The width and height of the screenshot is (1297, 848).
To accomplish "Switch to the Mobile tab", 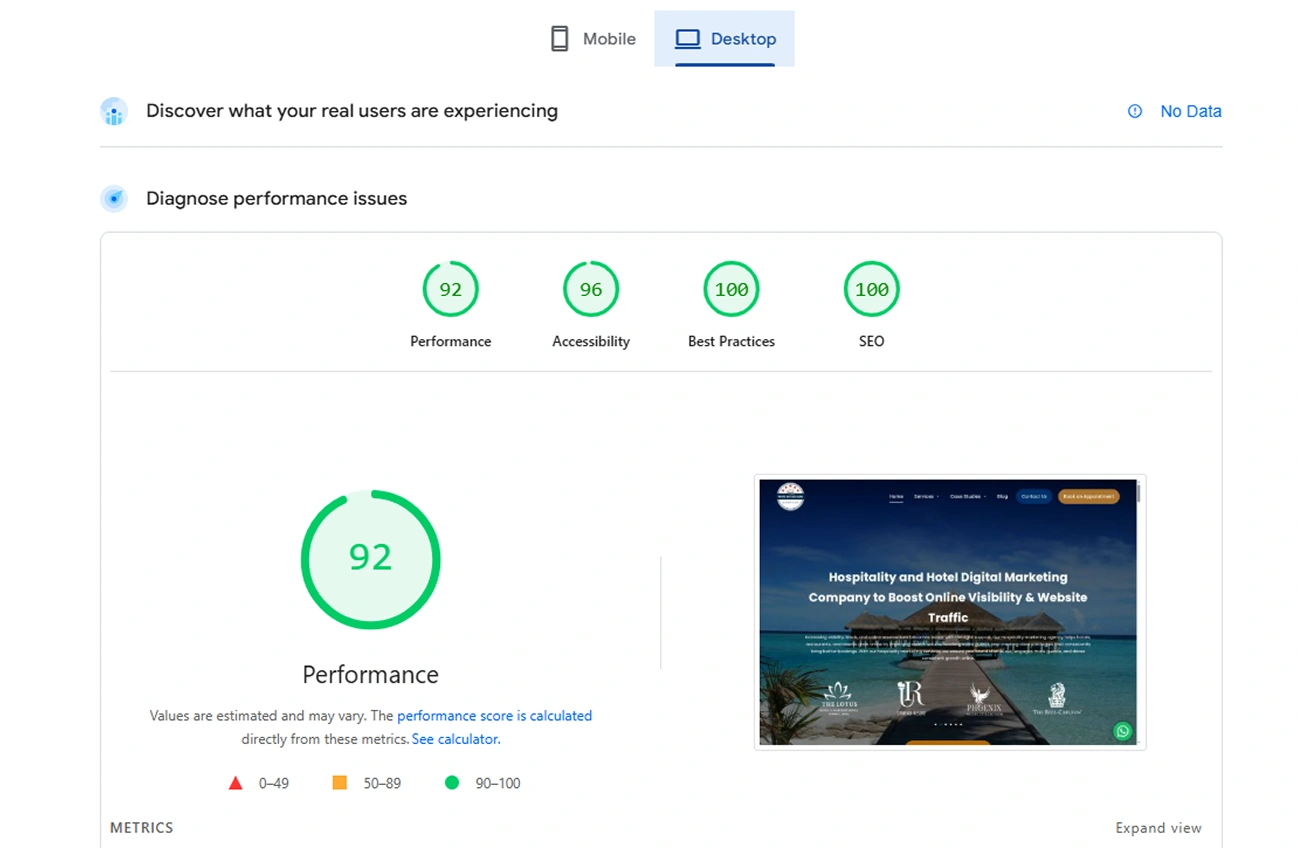I will click(x=593, y=39).
